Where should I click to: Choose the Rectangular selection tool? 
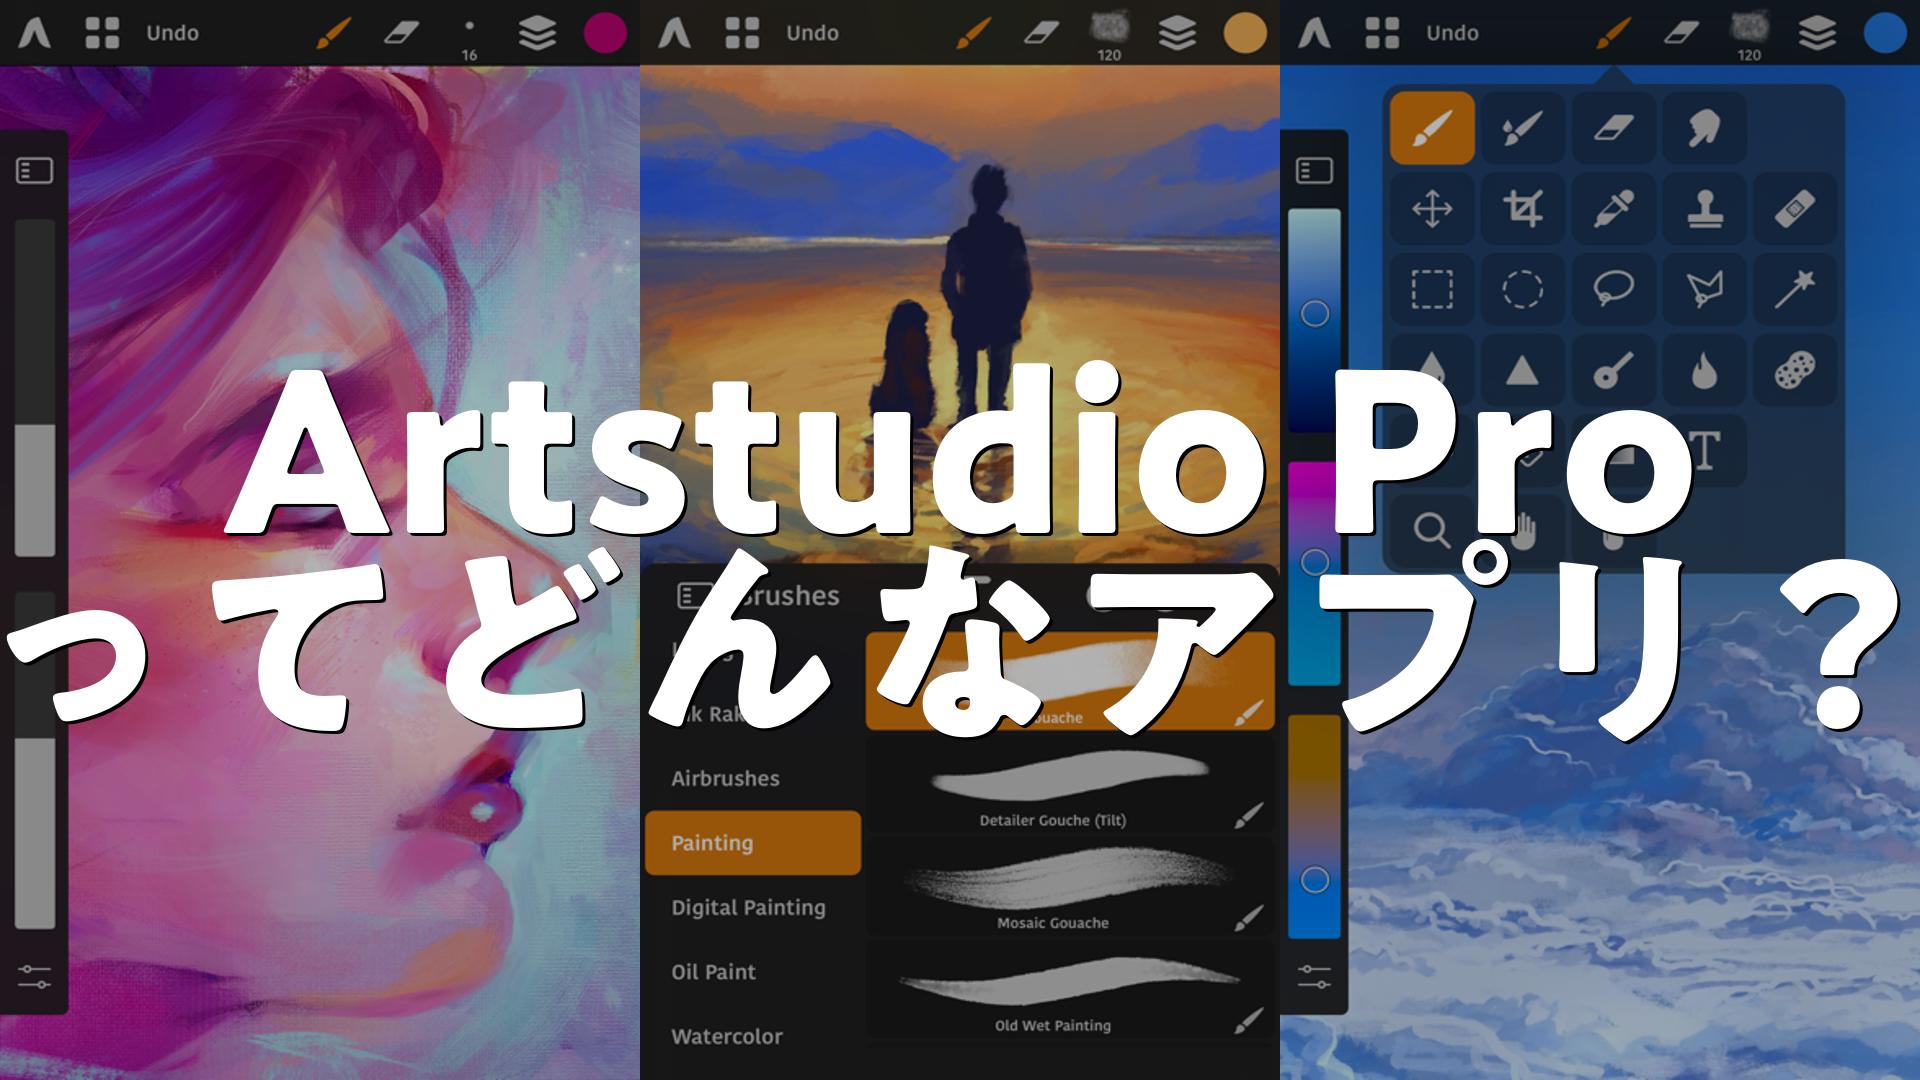coord(1432,290)
